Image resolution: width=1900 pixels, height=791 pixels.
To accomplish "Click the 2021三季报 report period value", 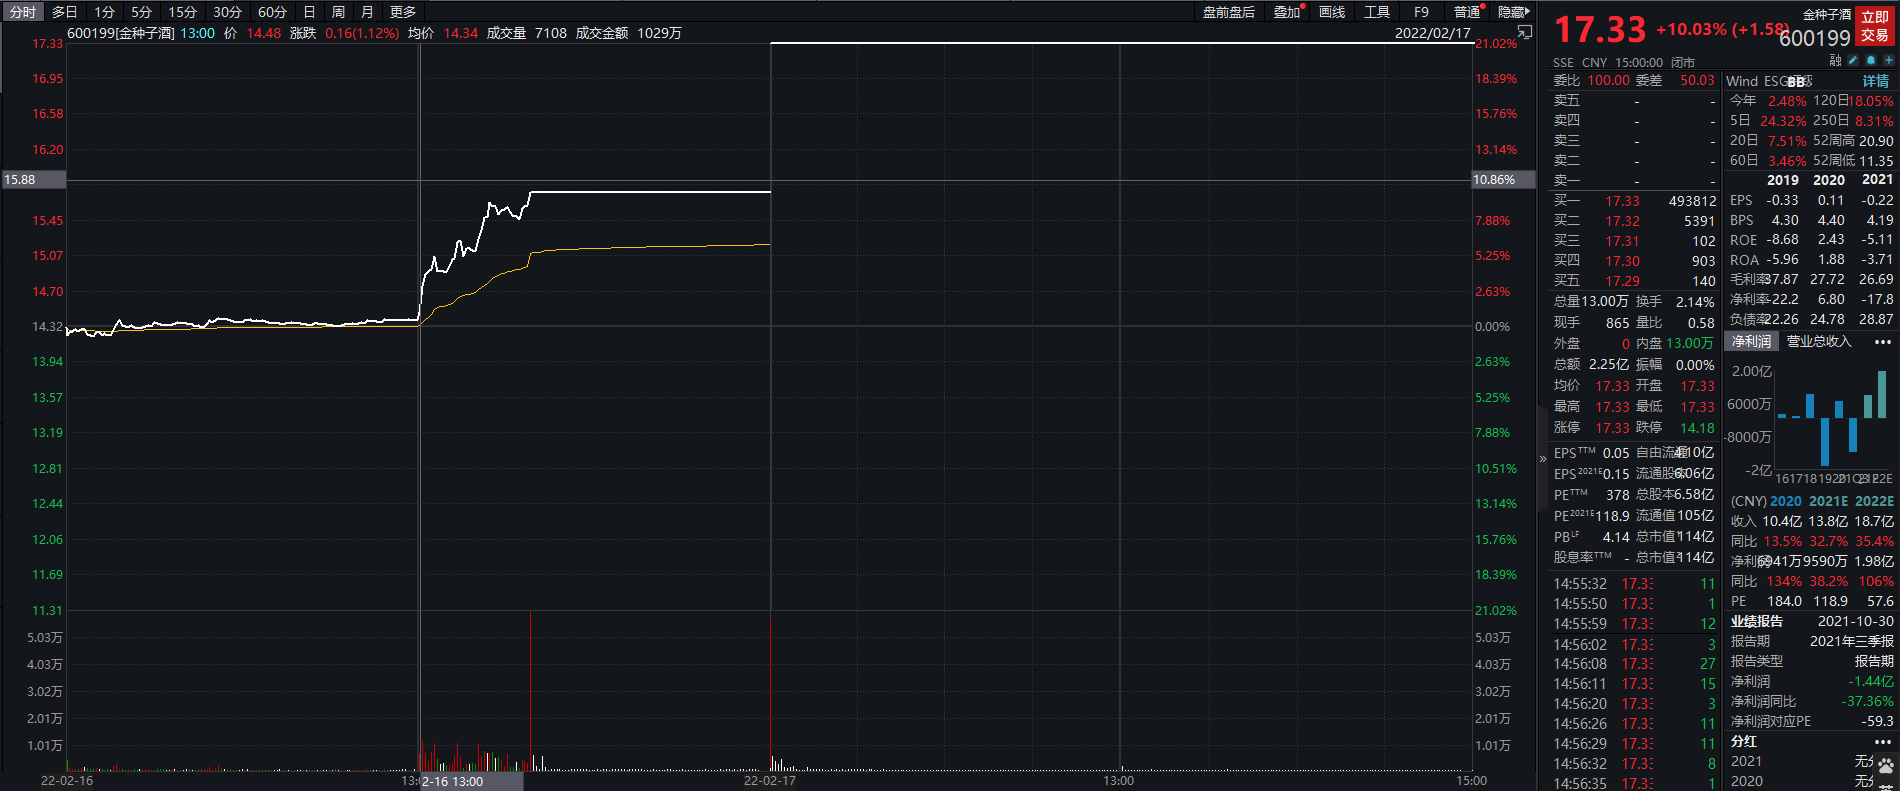I will [1852, 641].
